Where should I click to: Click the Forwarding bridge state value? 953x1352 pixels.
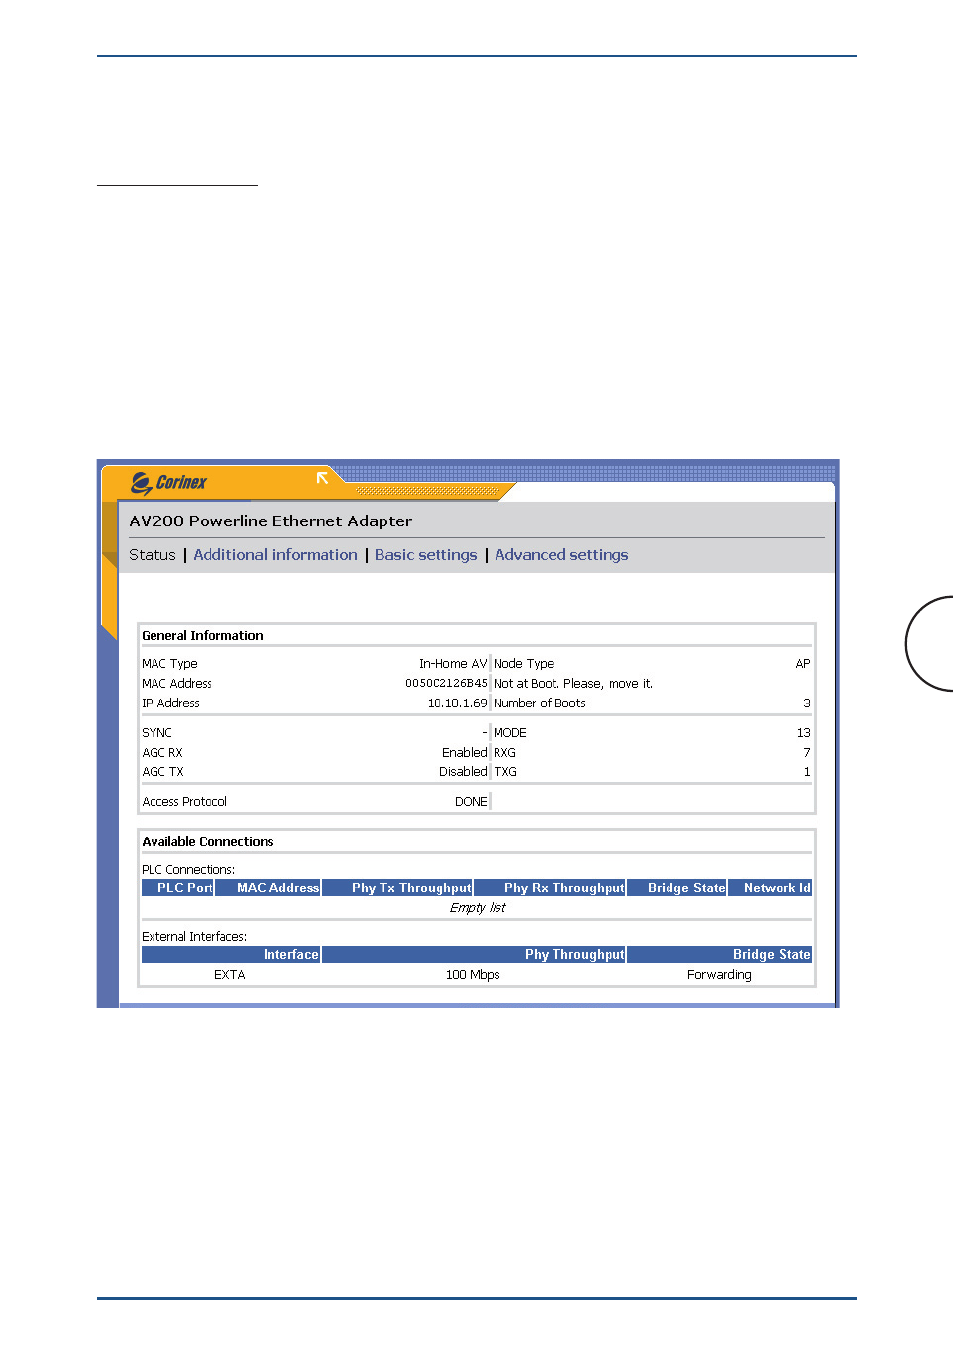(x=719, y=975)
